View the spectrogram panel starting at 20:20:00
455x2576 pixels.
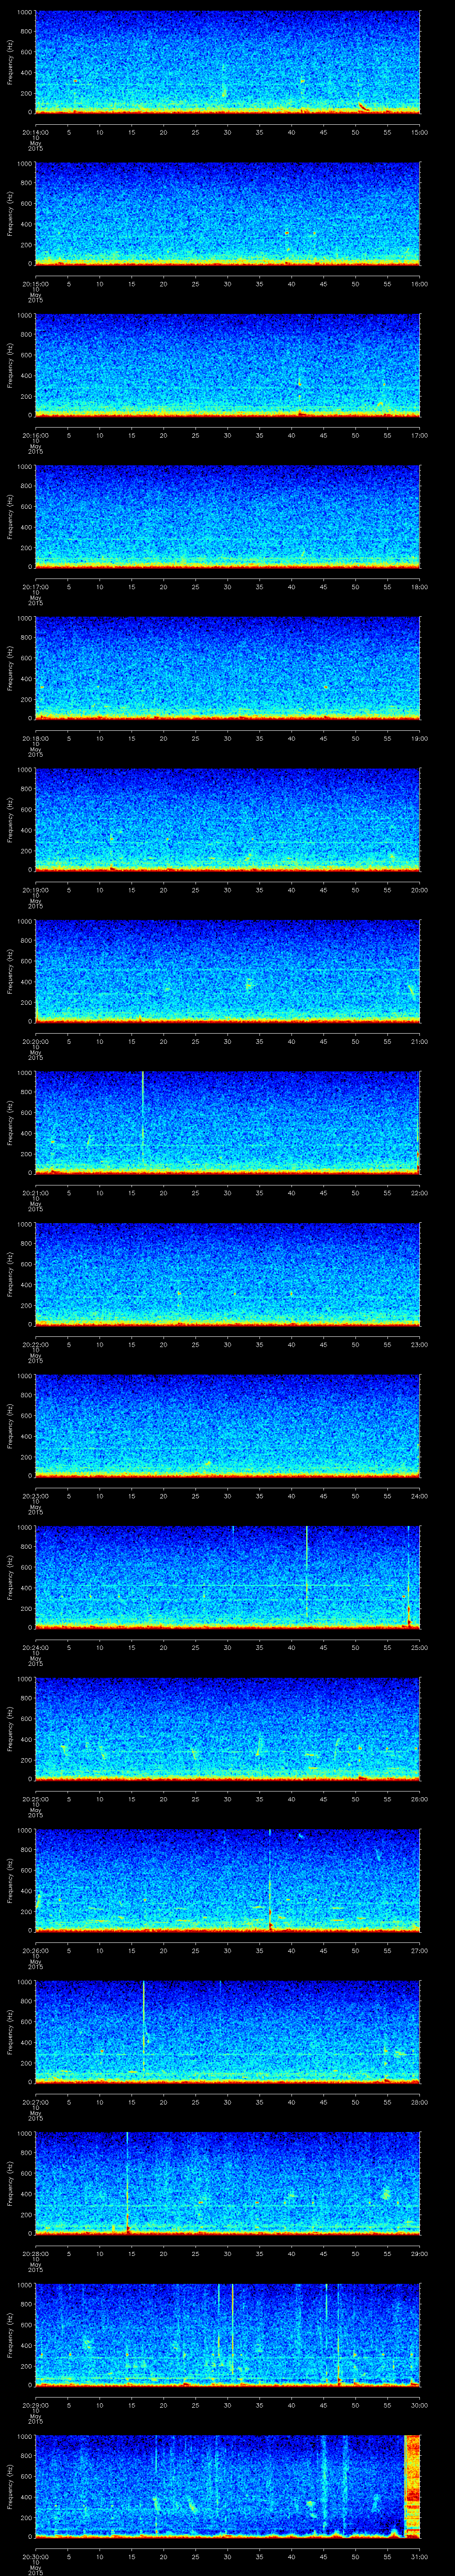228,971
